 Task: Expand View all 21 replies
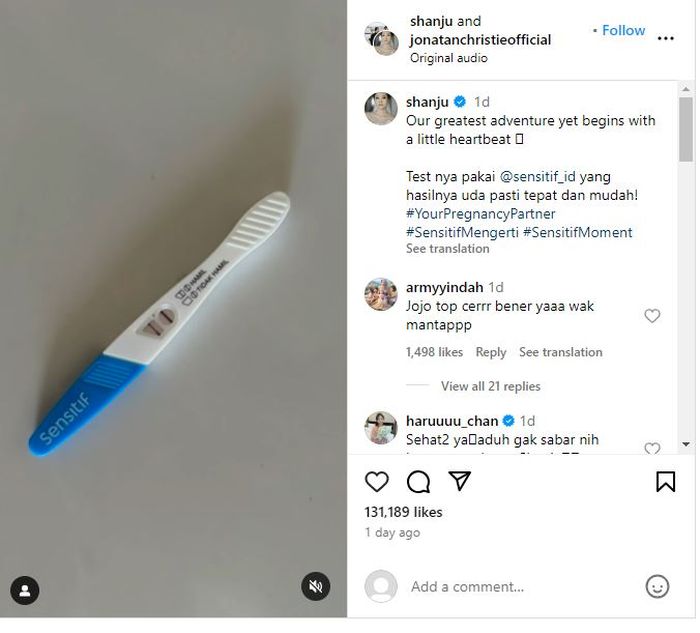click(490, 386)
